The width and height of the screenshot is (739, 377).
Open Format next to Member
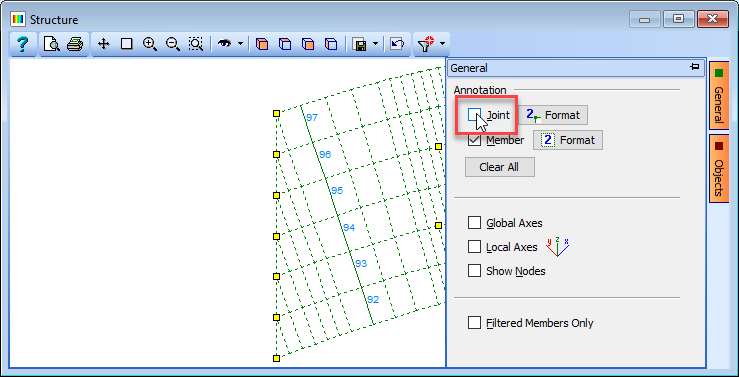[x=568, y=140]
